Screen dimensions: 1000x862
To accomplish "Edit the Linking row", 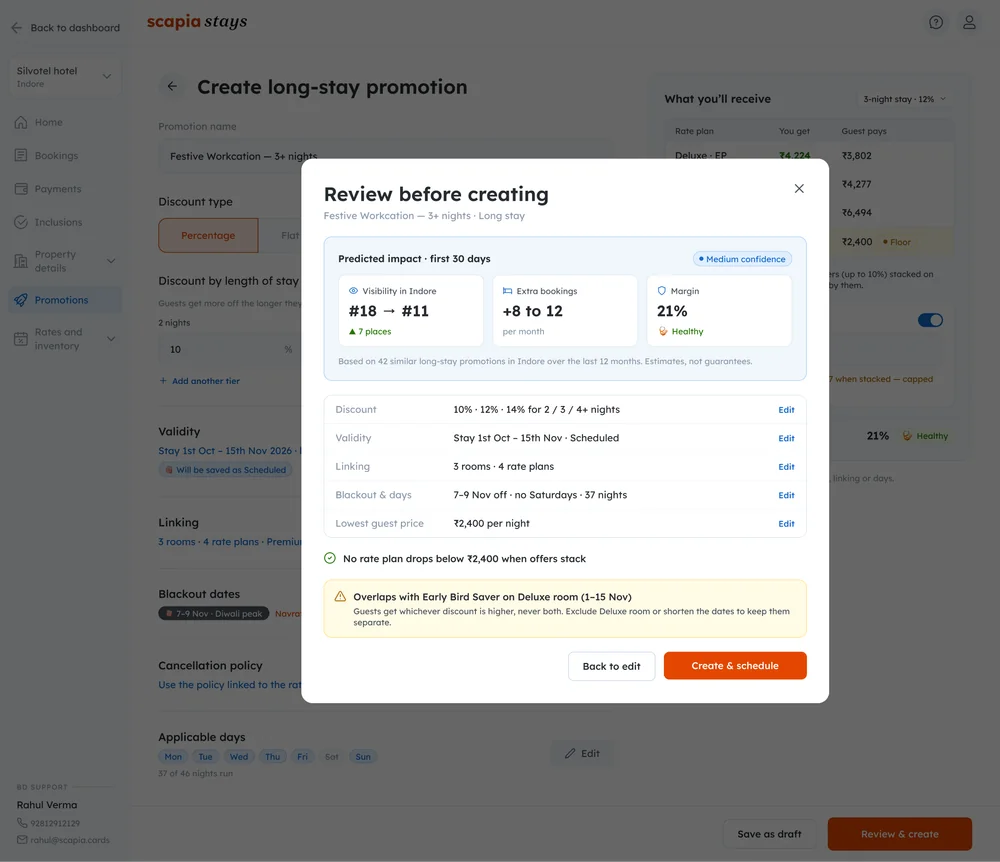I will click(786, 467).
